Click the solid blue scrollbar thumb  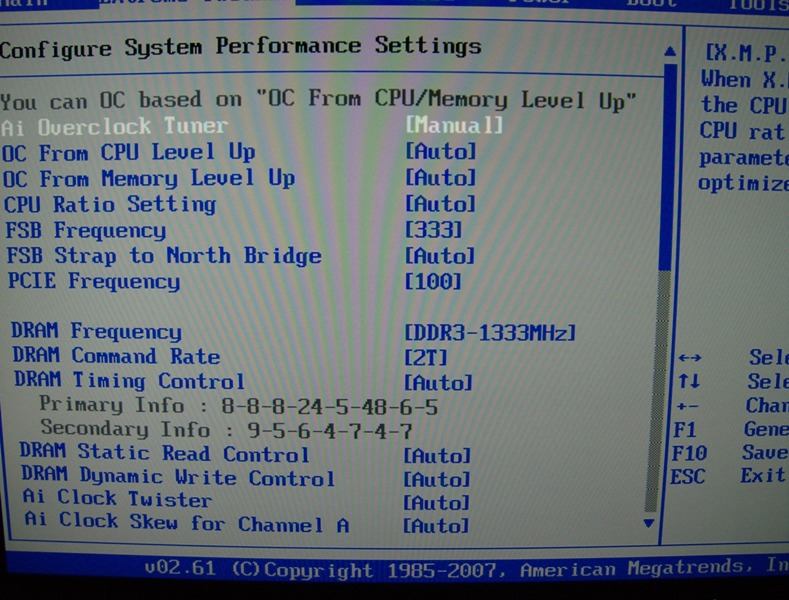(667, 166)
